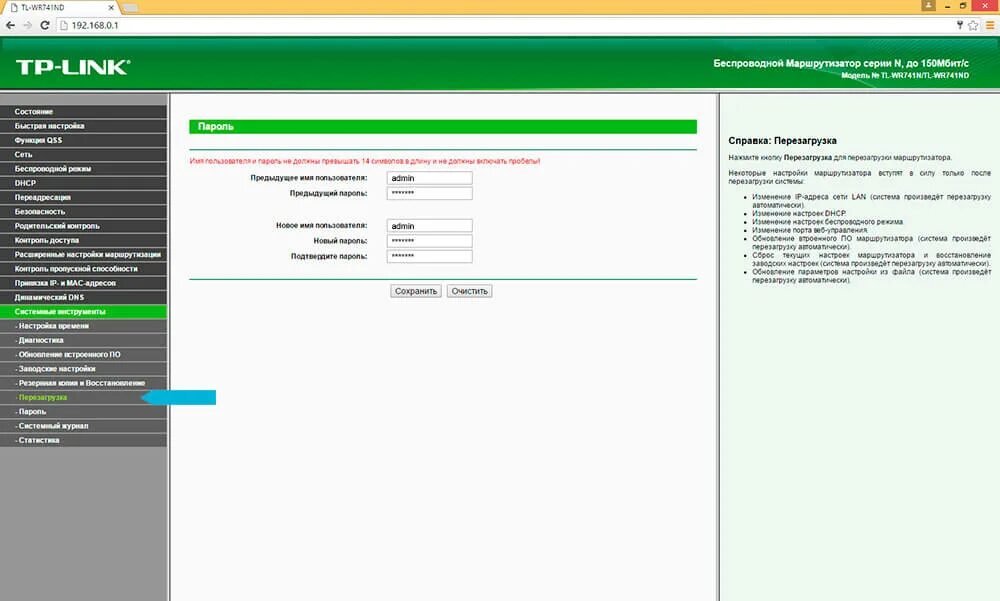Image resolution: width=1000 pixels, height=601 pixels.
Task: Click the Справка: Перезагрузка heading
Action: coord(783,140)
